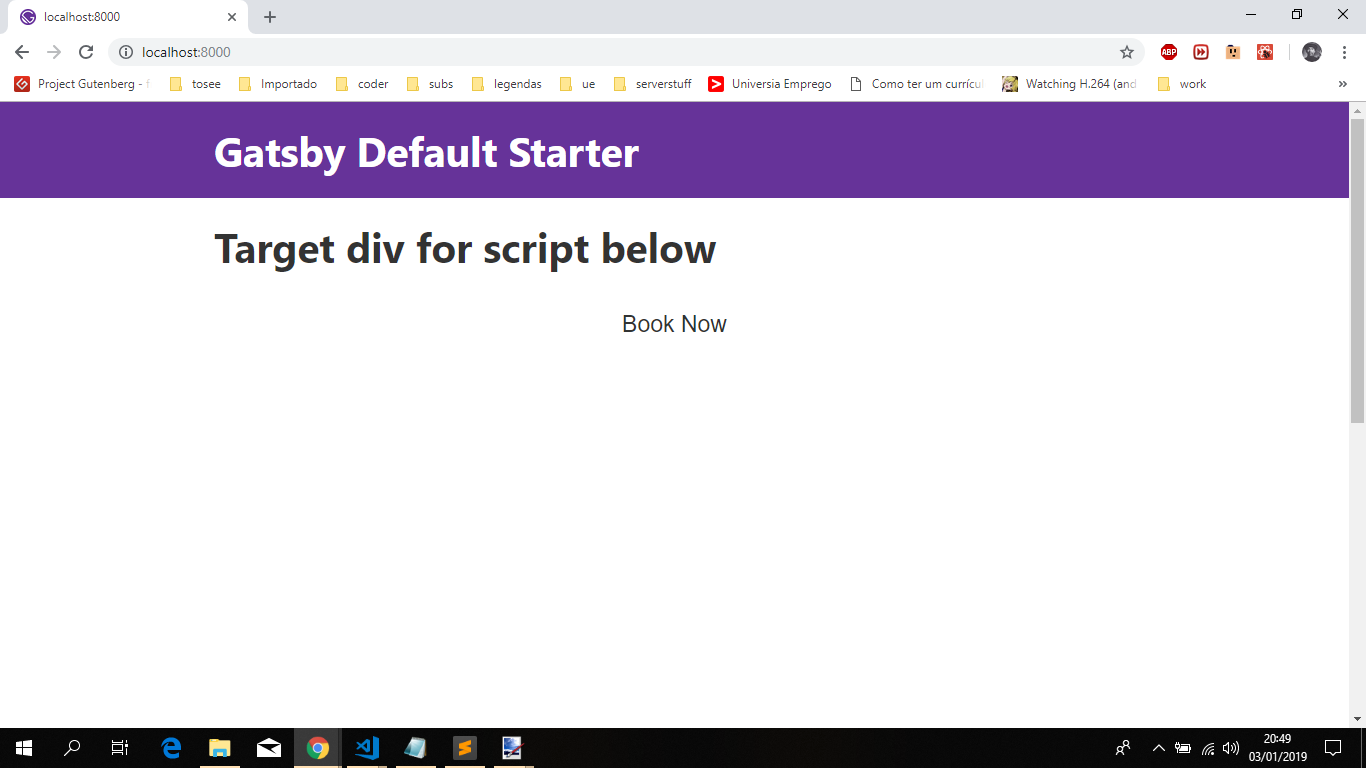Open the coder bookmarks folder
This screenshot has width=1366, height=768.
click(x=362, y=84)
